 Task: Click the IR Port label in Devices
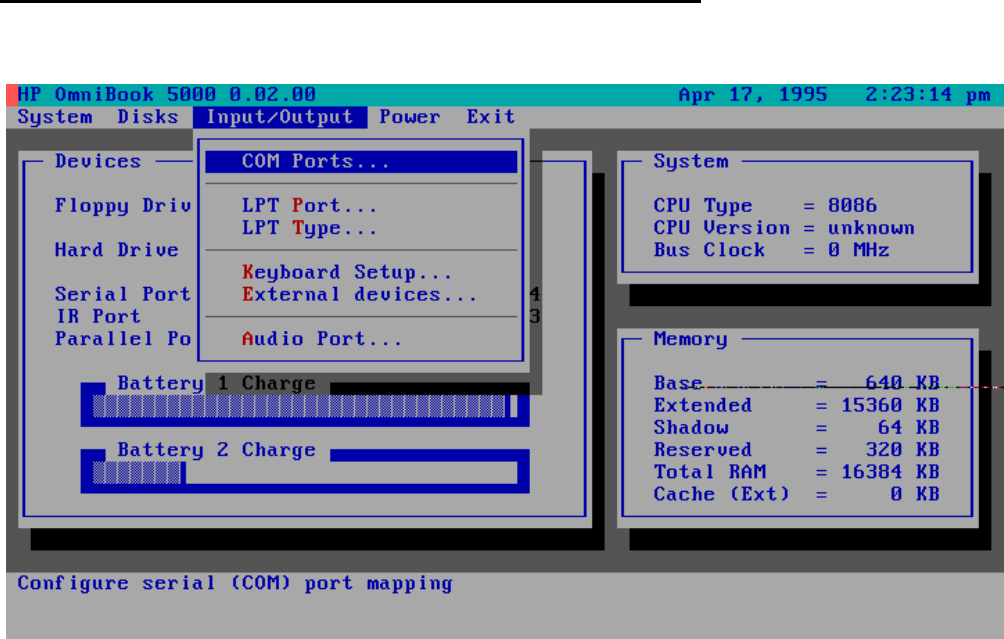[x=98, y=316]
